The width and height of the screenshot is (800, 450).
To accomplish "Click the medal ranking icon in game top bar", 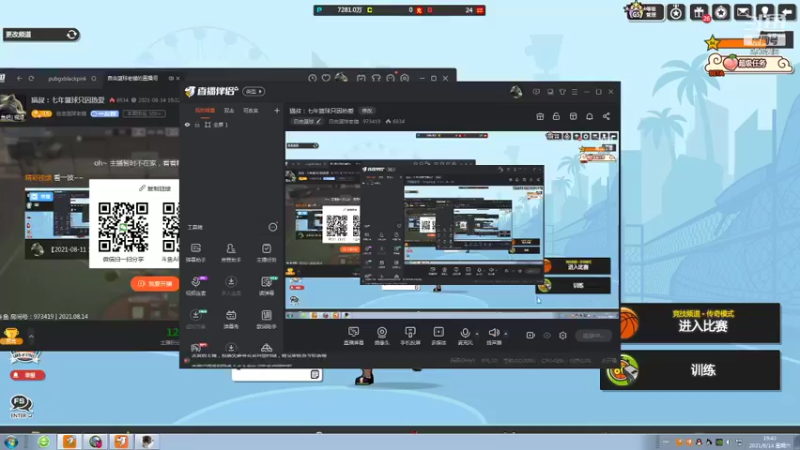I will pos(676,12).
